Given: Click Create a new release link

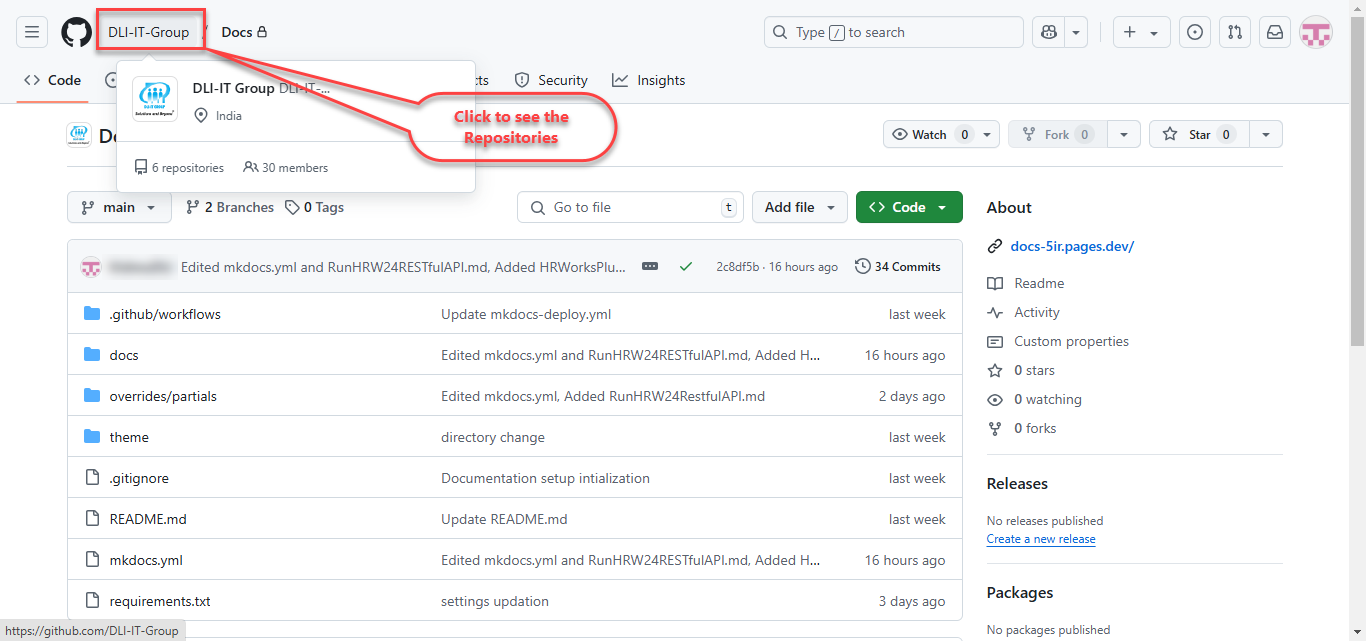Looking at the screenshot, I should (1040, 539).
